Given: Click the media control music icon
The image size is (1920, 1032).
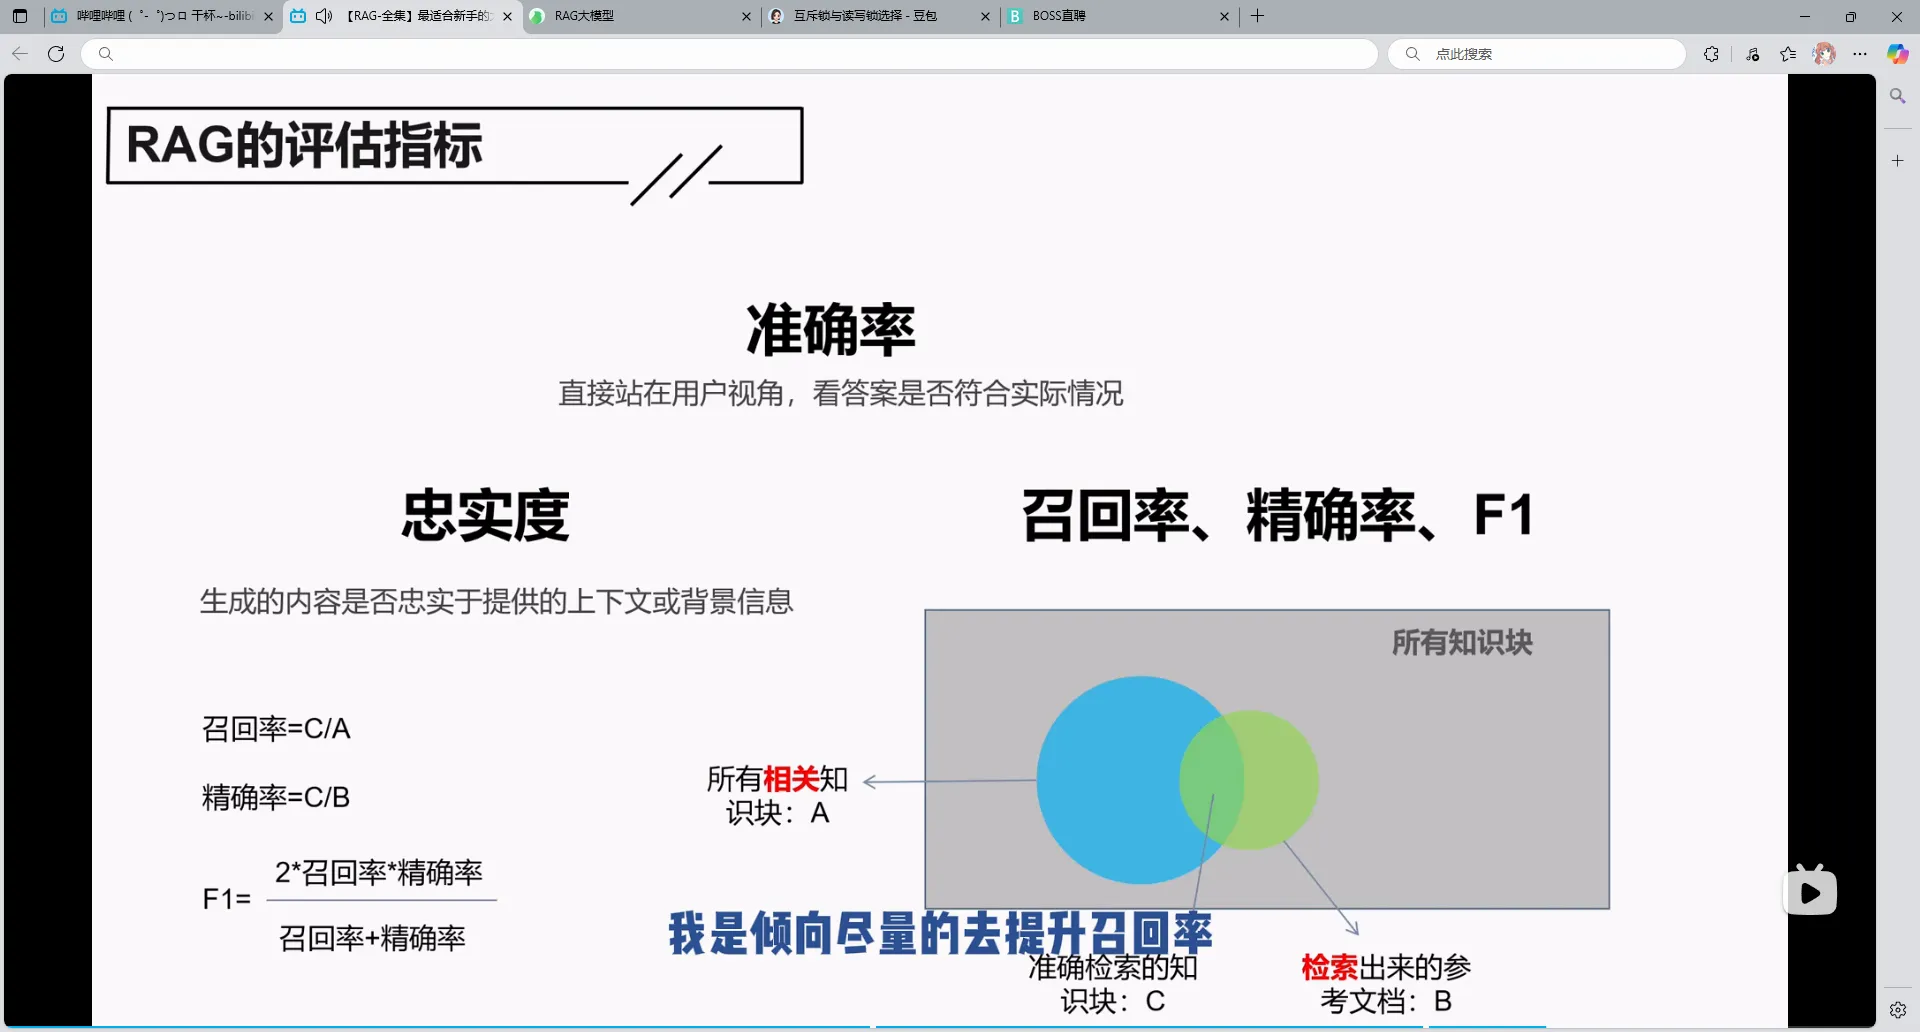Looking at the screenshot, I should [x=1752, y=54].
